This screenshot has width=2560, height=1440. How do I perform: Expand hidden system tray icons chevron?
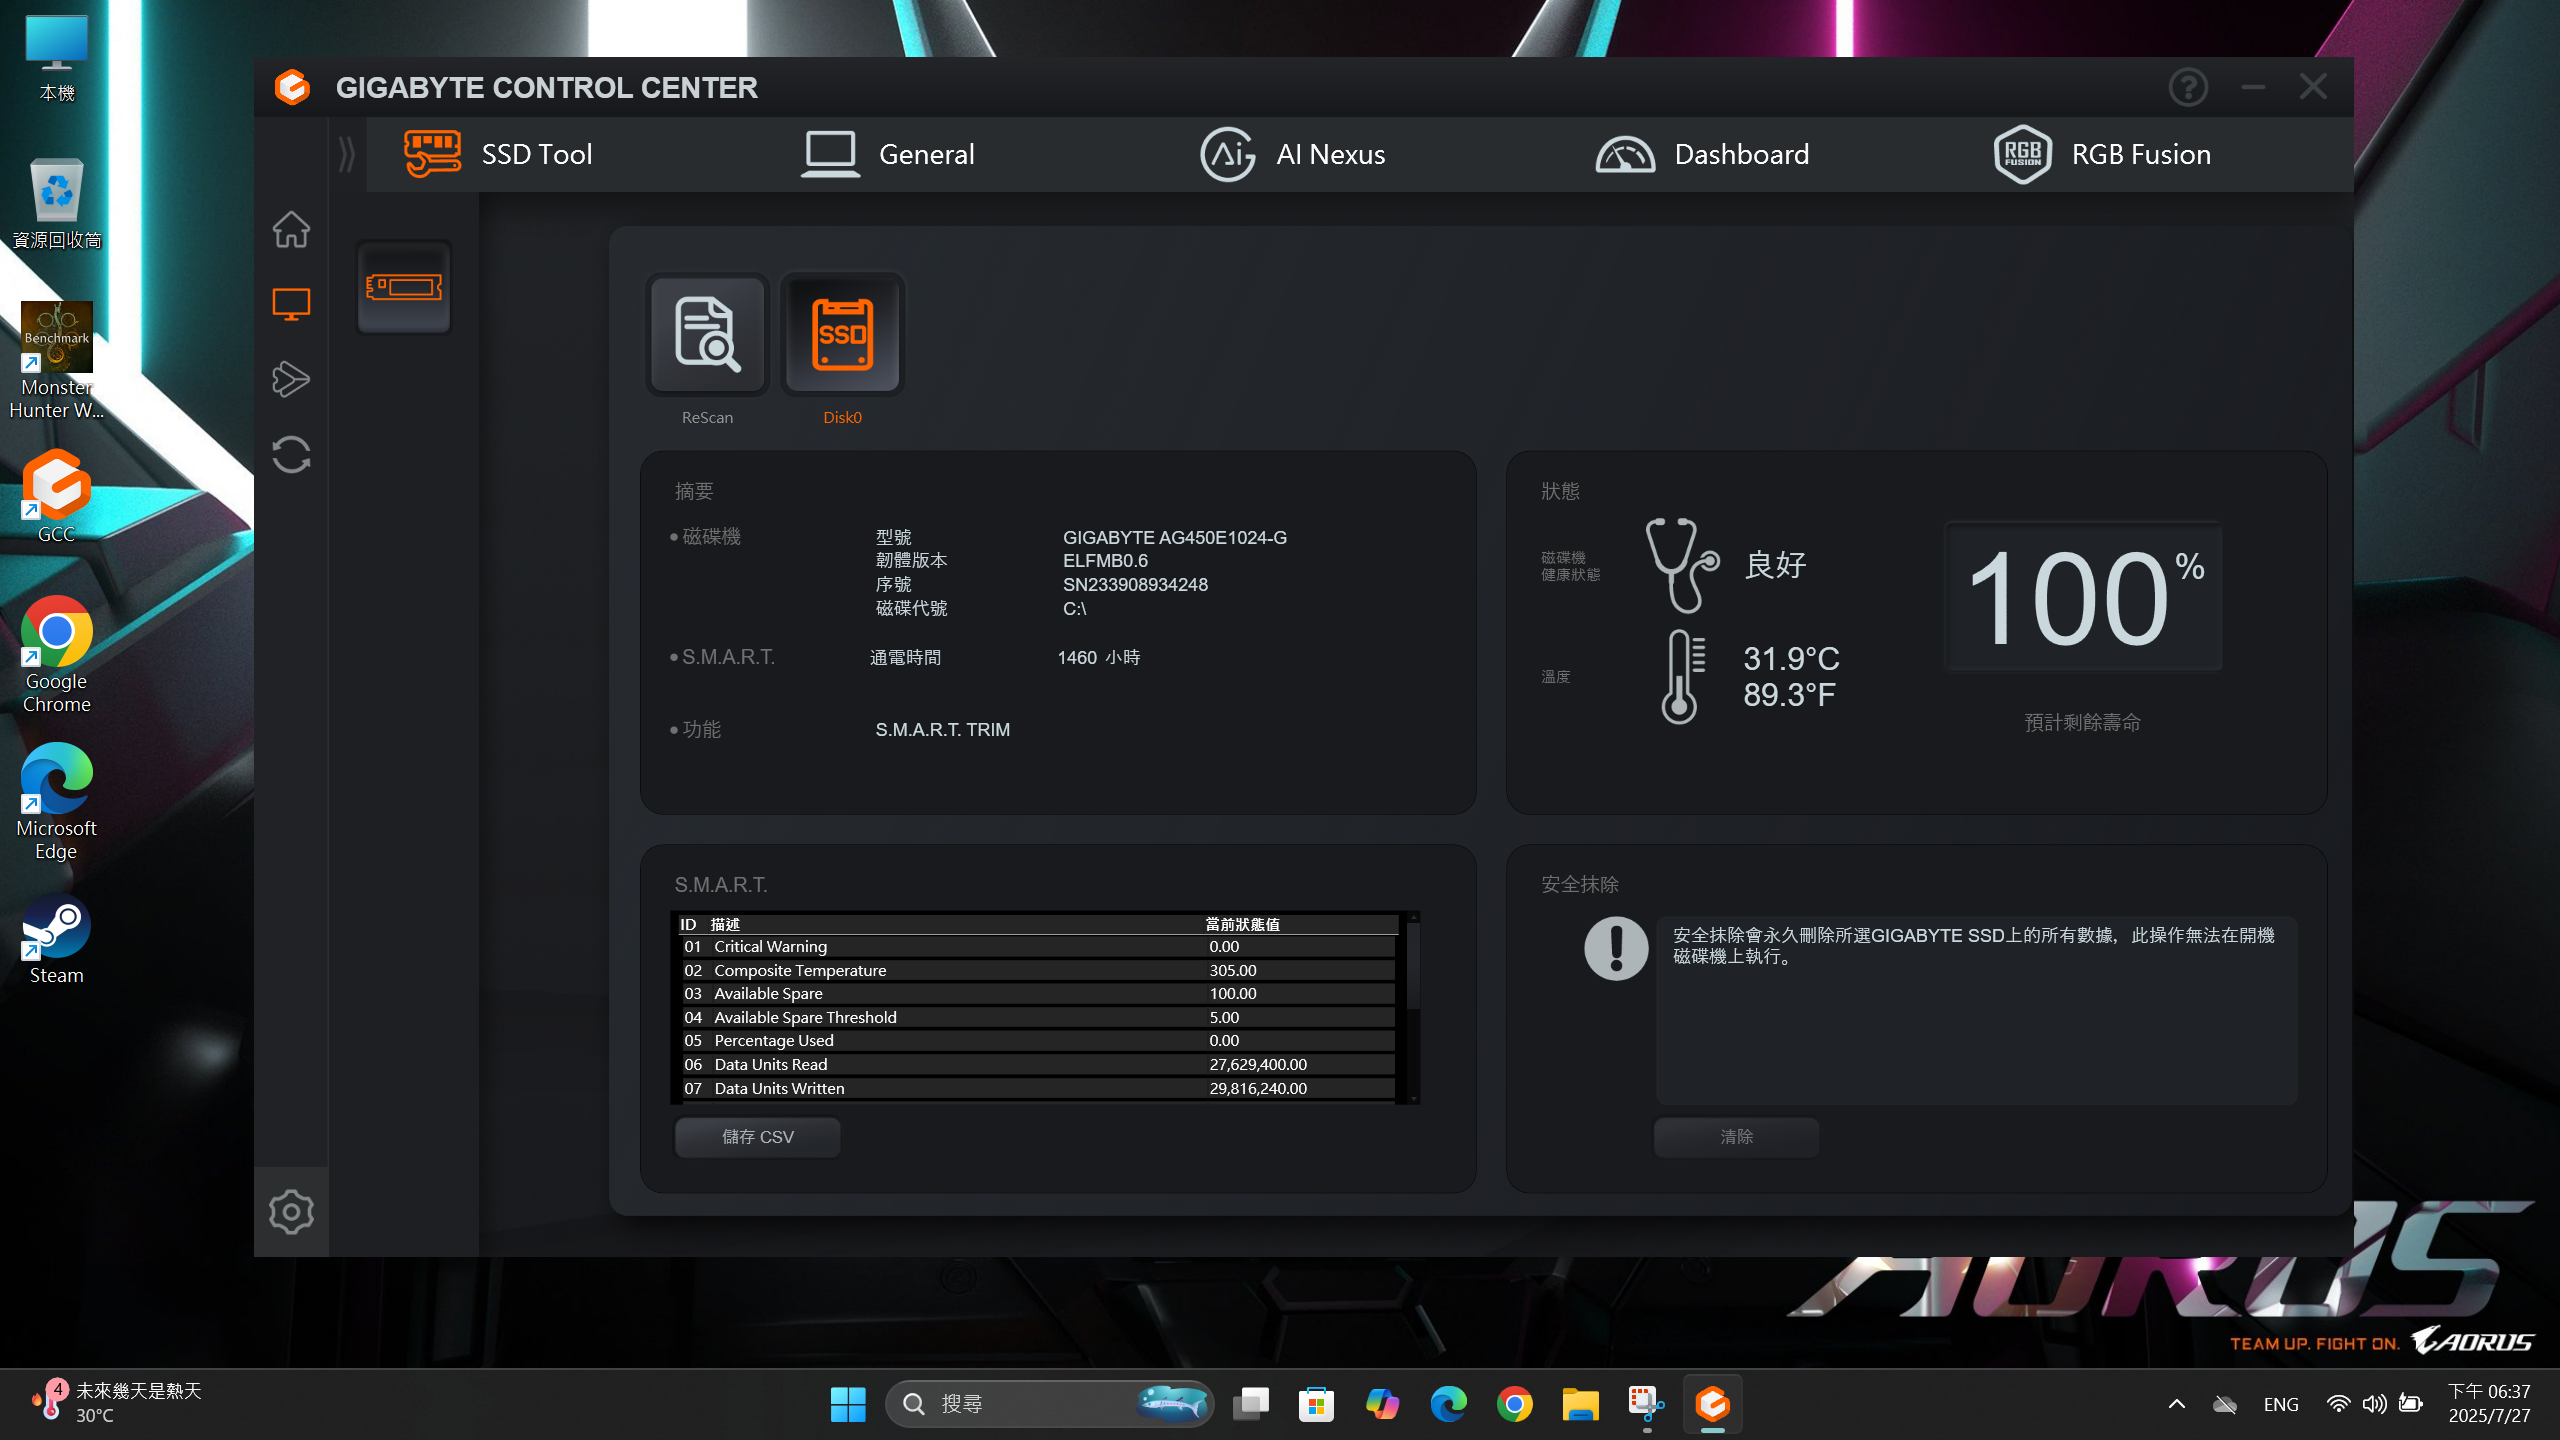click(2176, 1404)
